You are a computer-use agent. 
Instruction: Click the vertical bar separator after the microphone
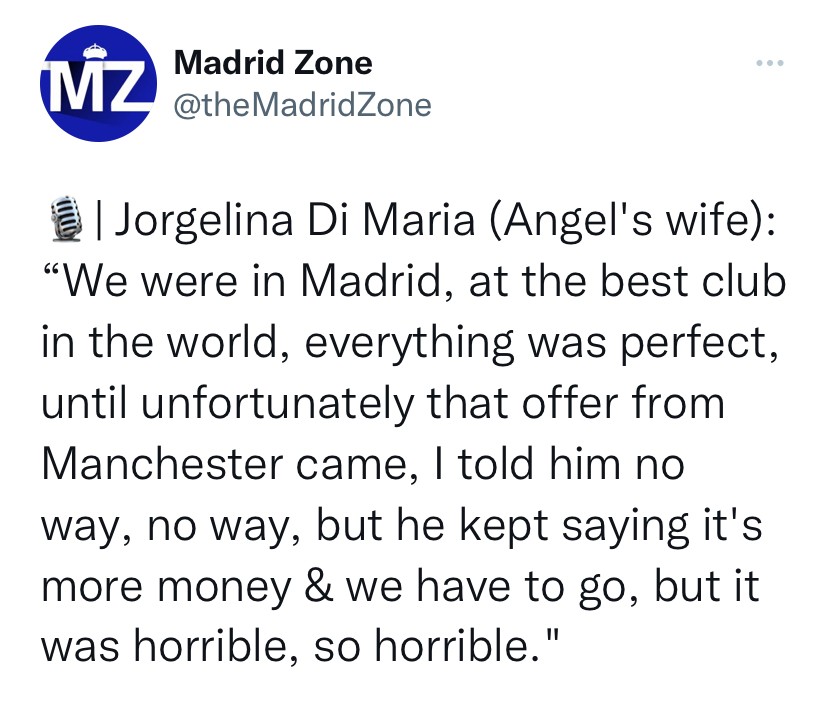(101, 220)
